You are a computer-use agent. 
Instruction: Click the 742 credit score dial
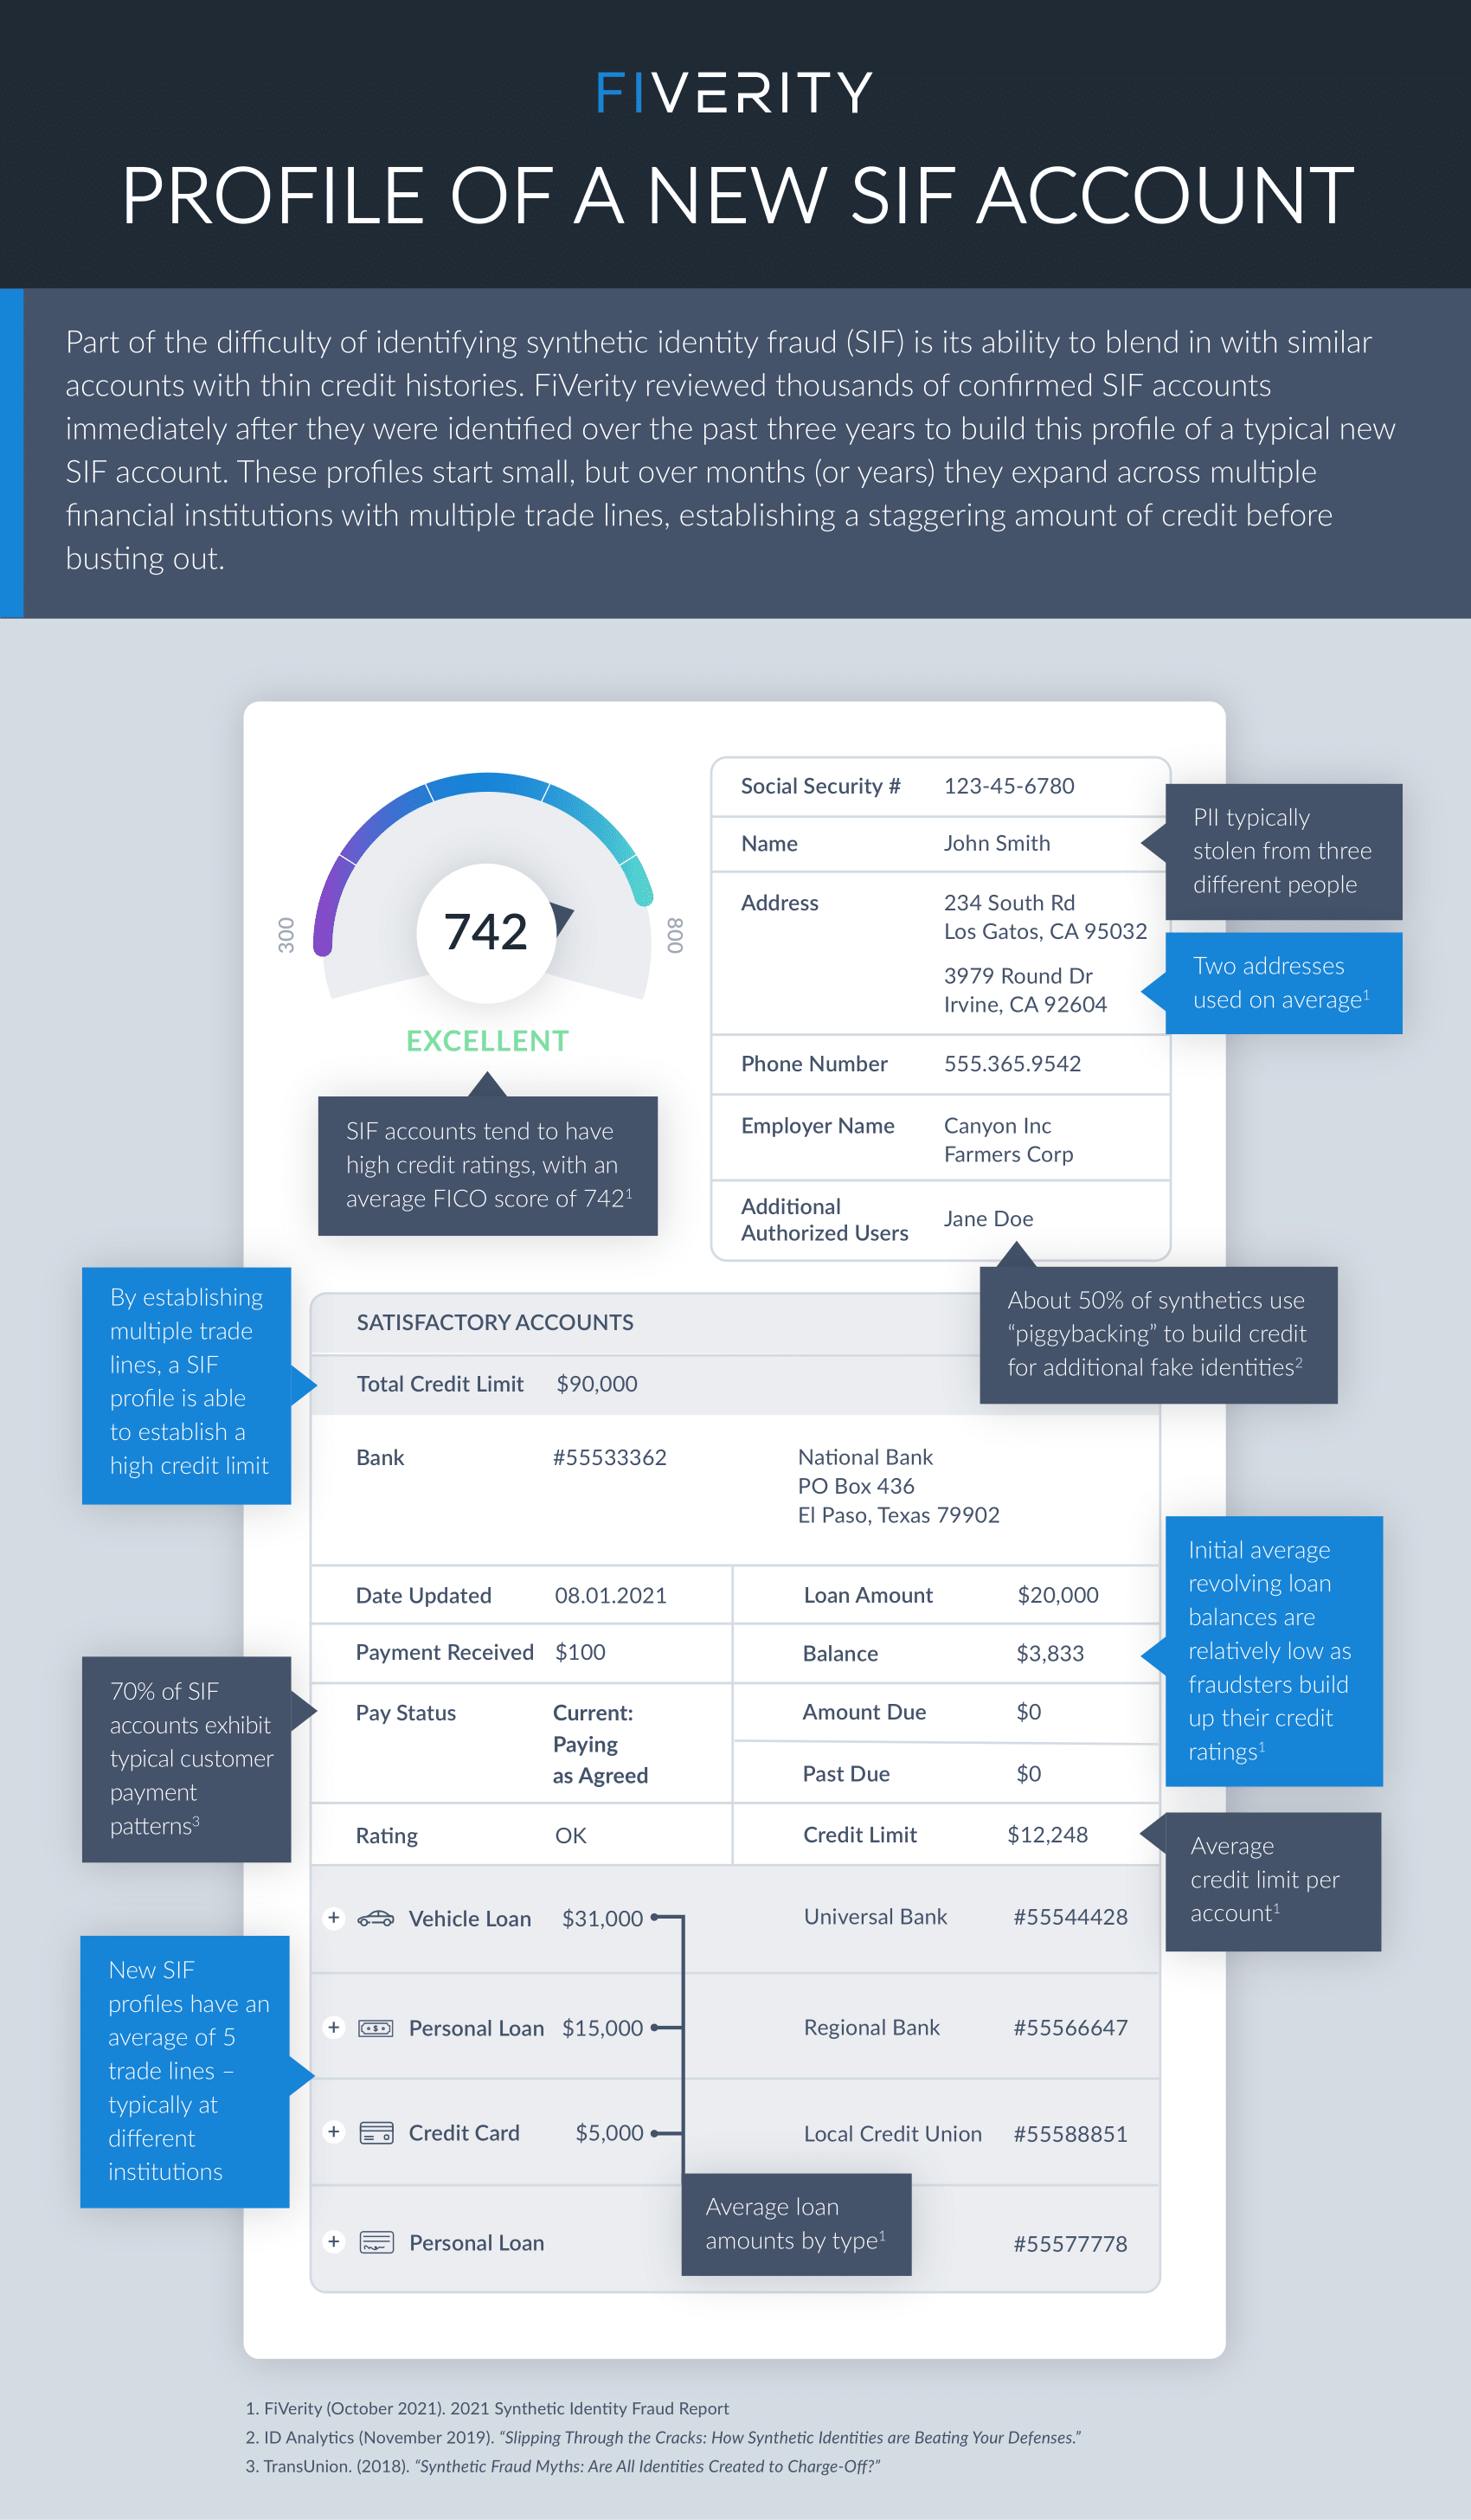coord(486,932)
